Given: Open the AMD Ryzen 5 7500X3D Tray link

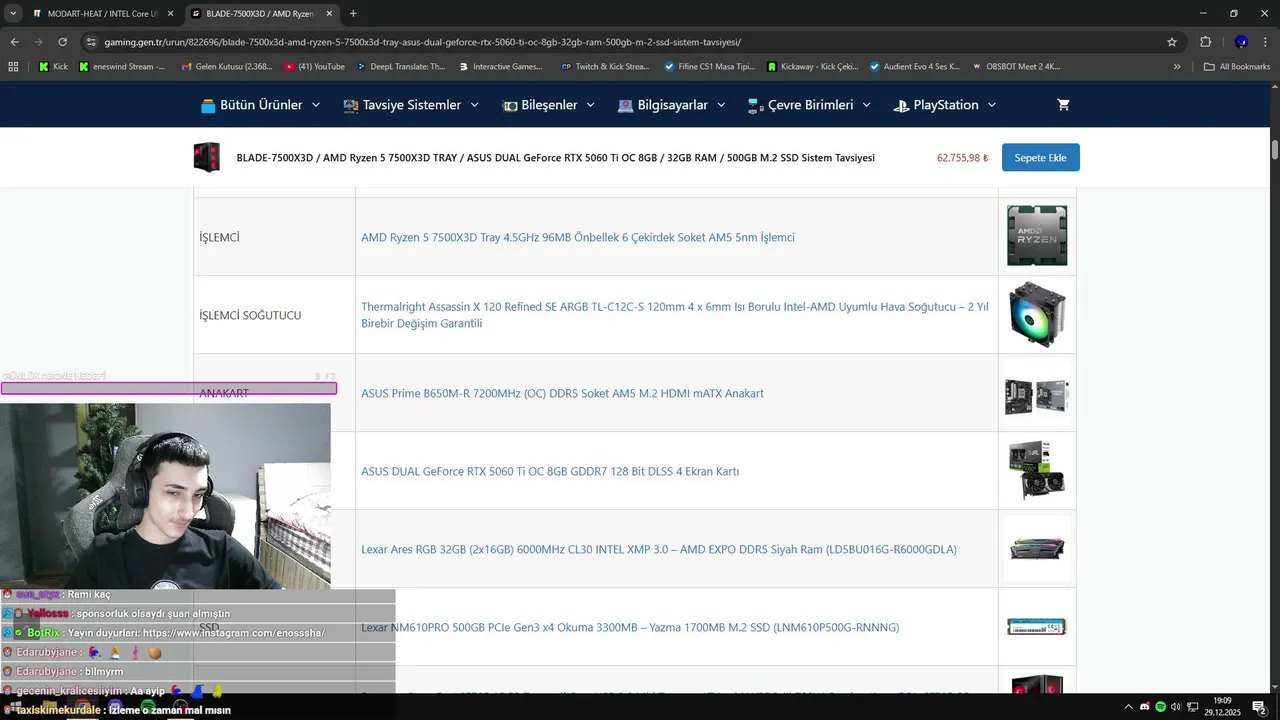Looking at the screenshot, I should click(x=578, y=237).
